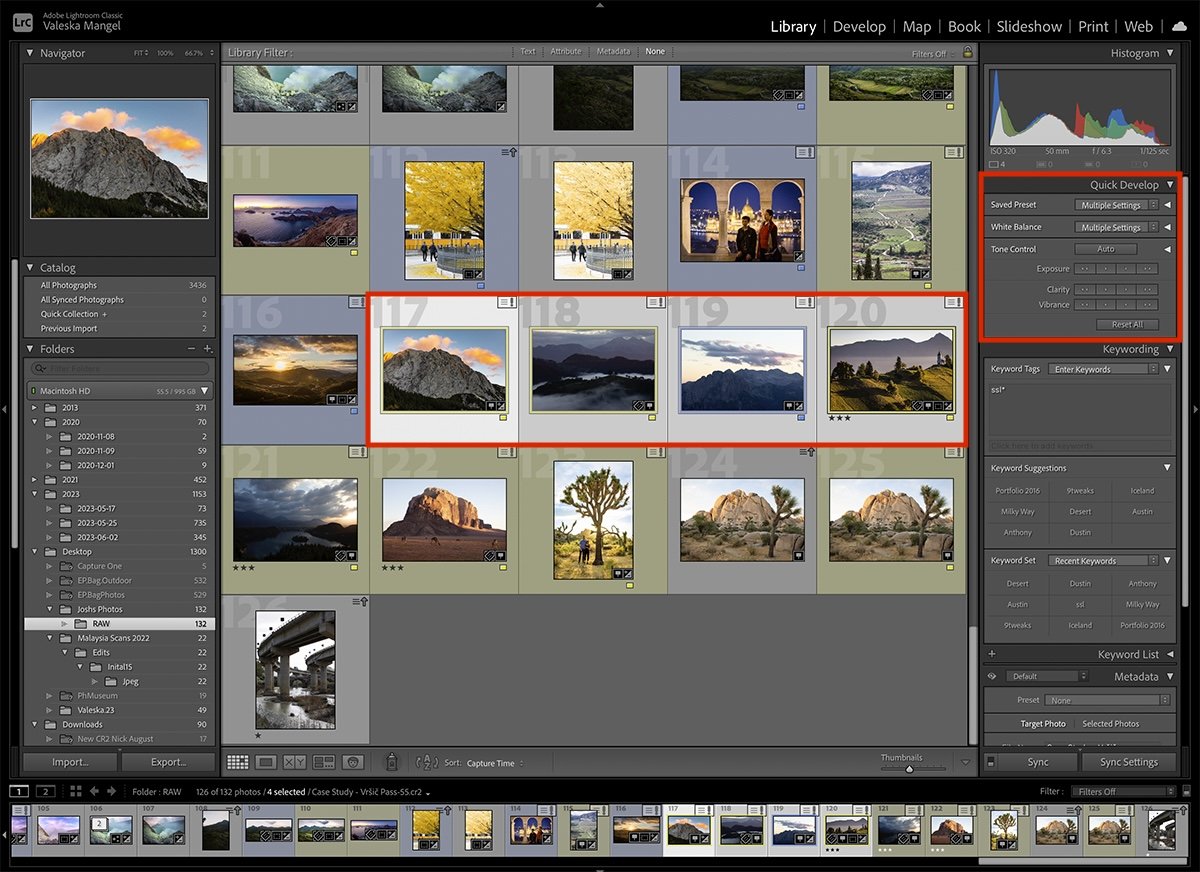Open Compare view from the toolbar

click(x=293, y=761)
